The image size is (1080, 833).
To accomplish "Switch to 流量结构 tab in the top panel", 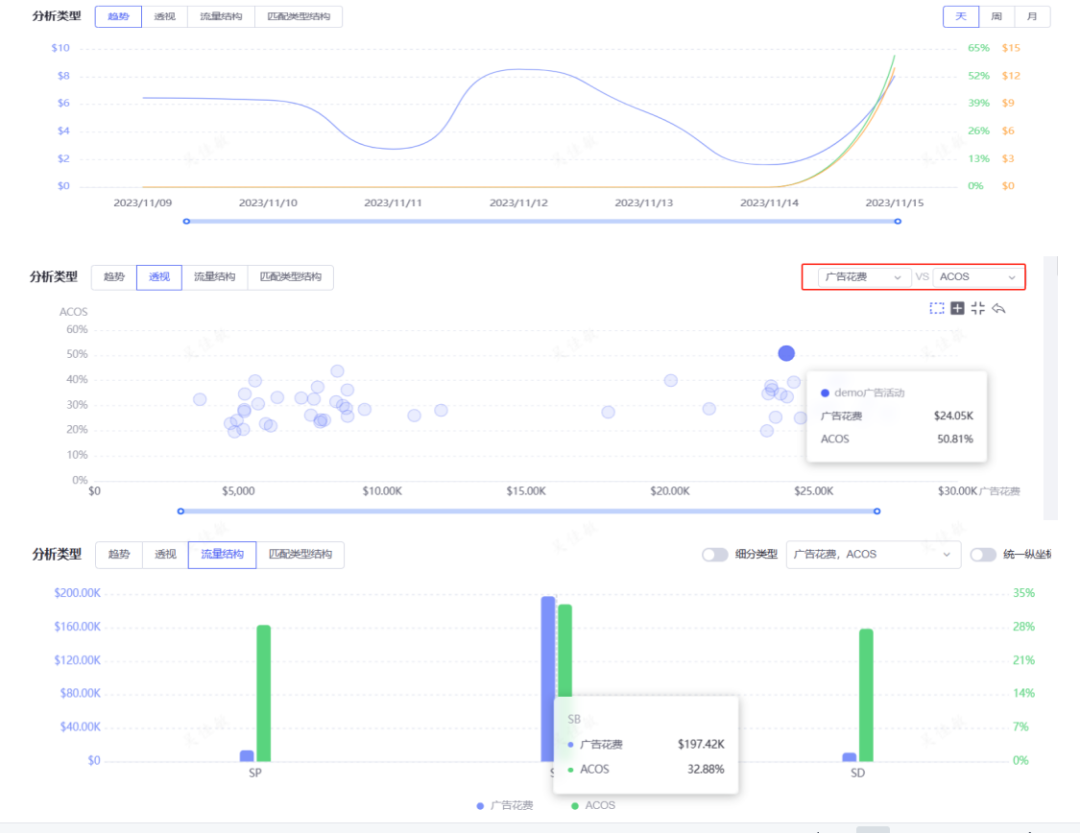I will [x=220, y=17].
